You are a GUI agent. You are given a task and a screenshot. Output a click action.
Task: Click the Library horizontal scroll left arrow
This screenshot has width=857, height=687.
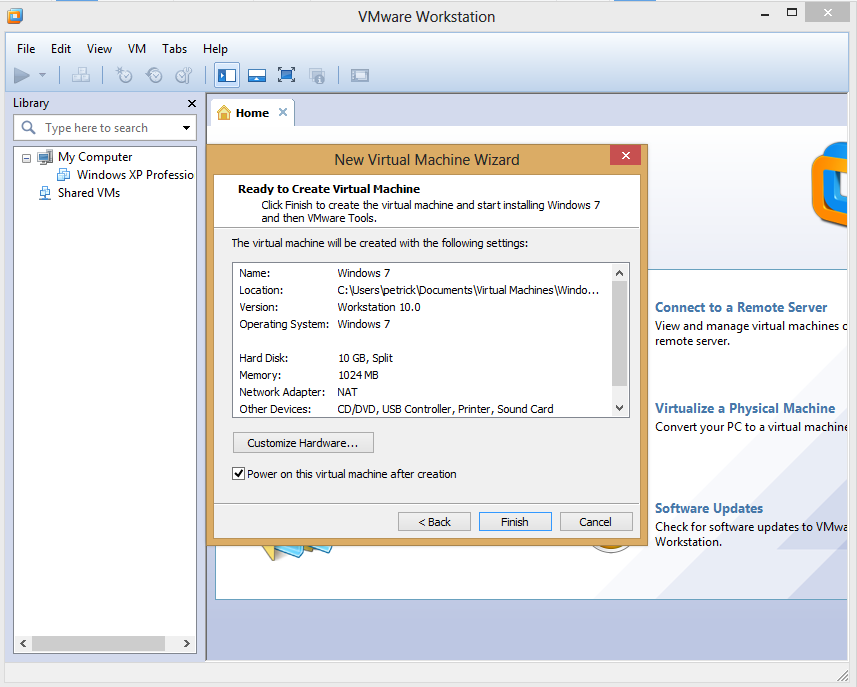[23, 643]
